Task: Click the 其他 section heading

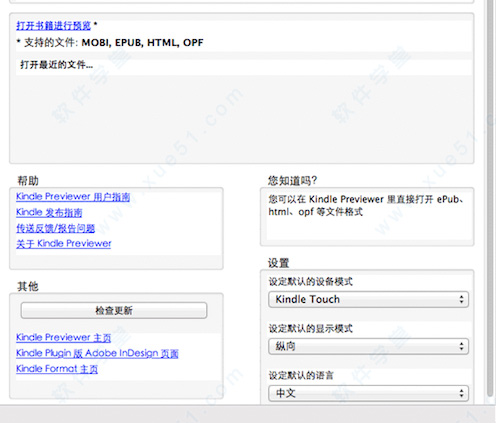Action: click(28, 286)
